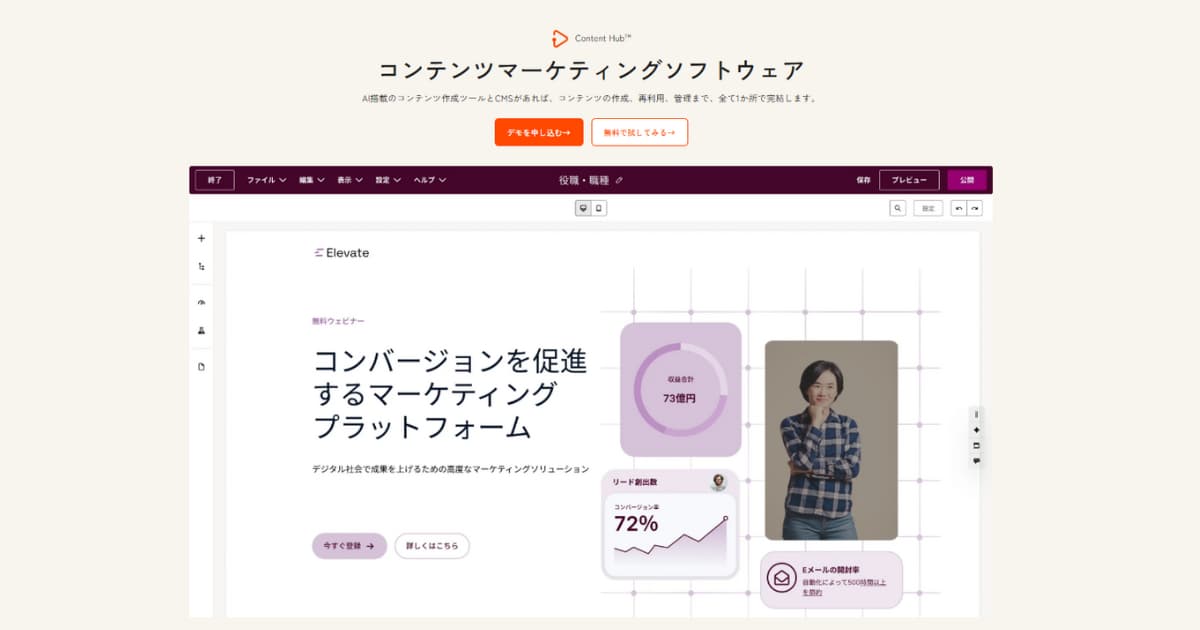Open the ヘルプ menu
This screenshot has height=630, width=1200.
tap(430, 180)
